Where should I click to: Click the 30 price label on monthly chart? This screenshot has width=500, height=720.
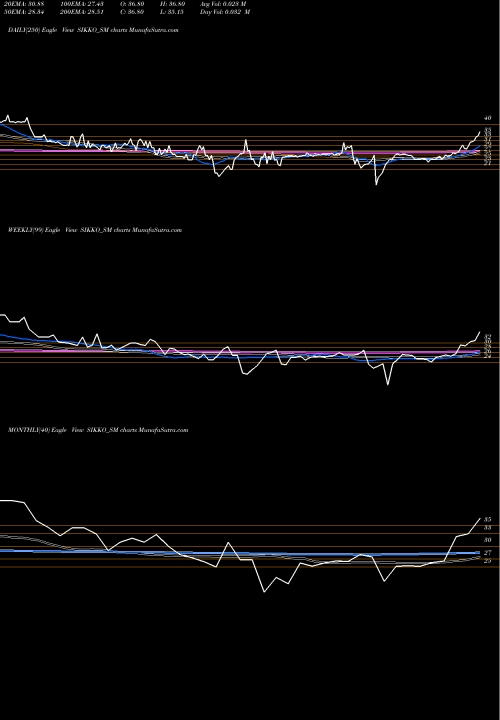pos(488,540)
